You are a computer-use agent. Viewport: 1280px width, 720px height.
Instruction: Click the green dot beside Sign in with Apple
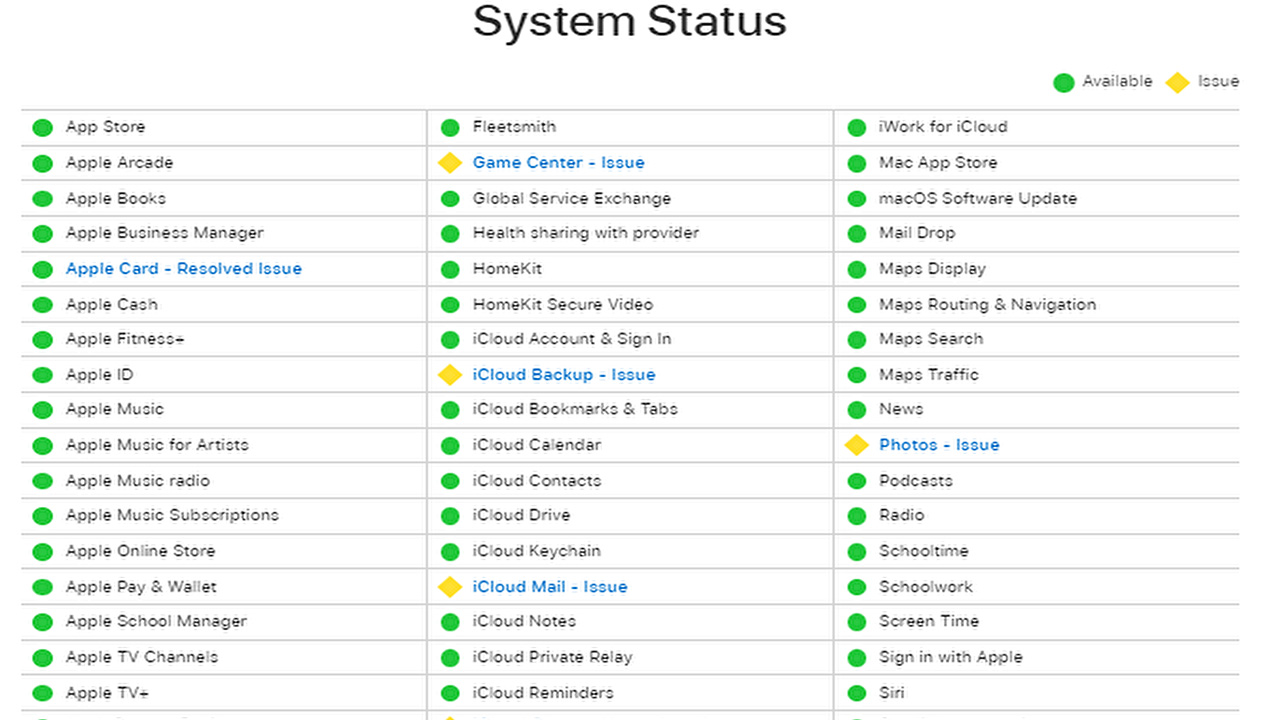[857, 657]
